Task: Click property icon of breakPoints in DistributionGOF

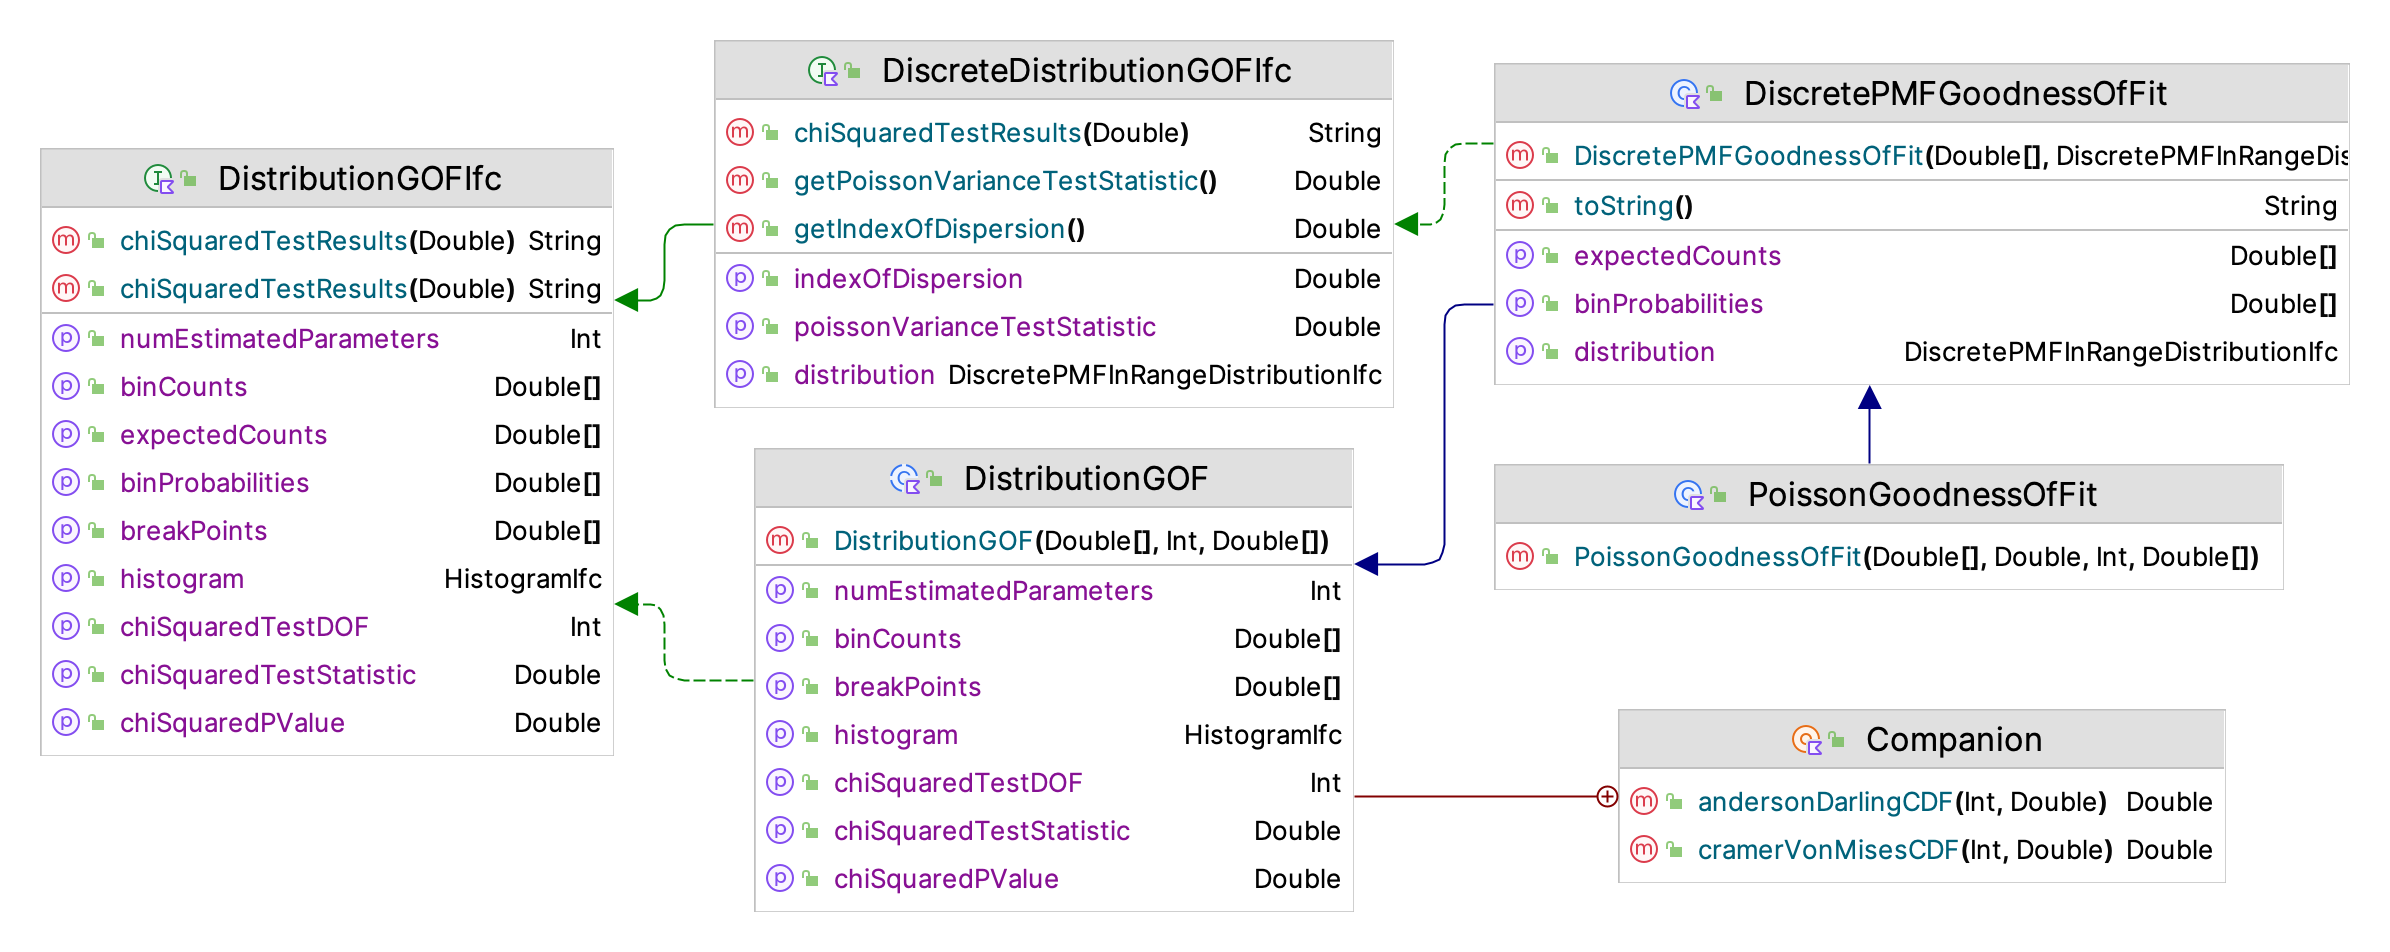Action: 780,686
